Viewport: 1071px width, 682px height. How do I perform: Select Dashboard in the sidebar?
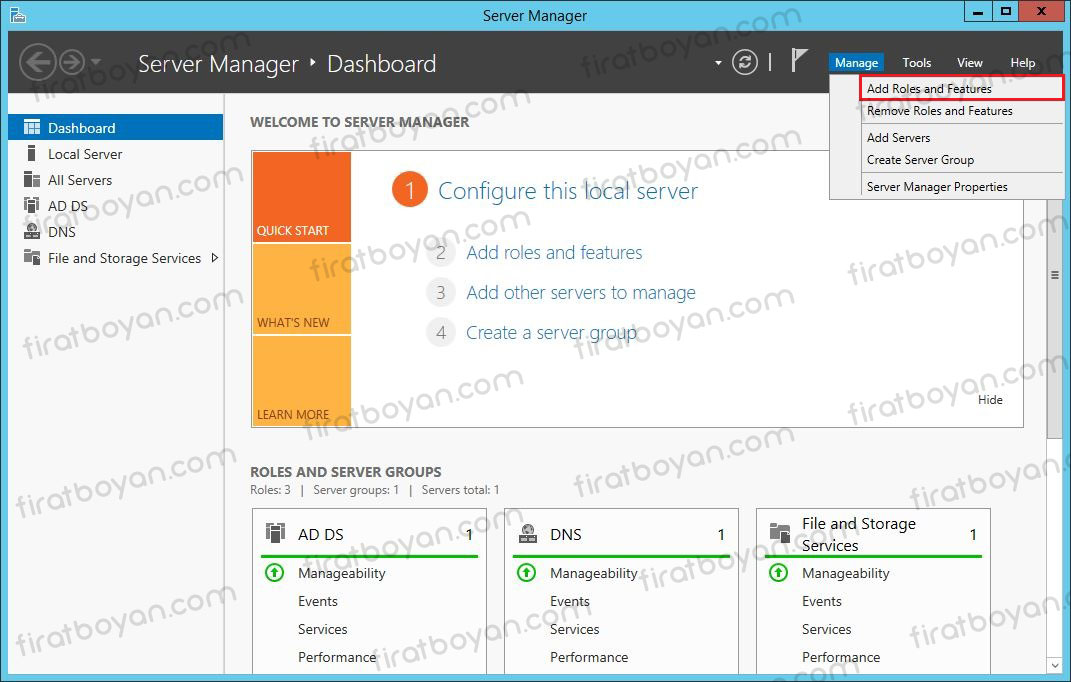coord(115,128)
